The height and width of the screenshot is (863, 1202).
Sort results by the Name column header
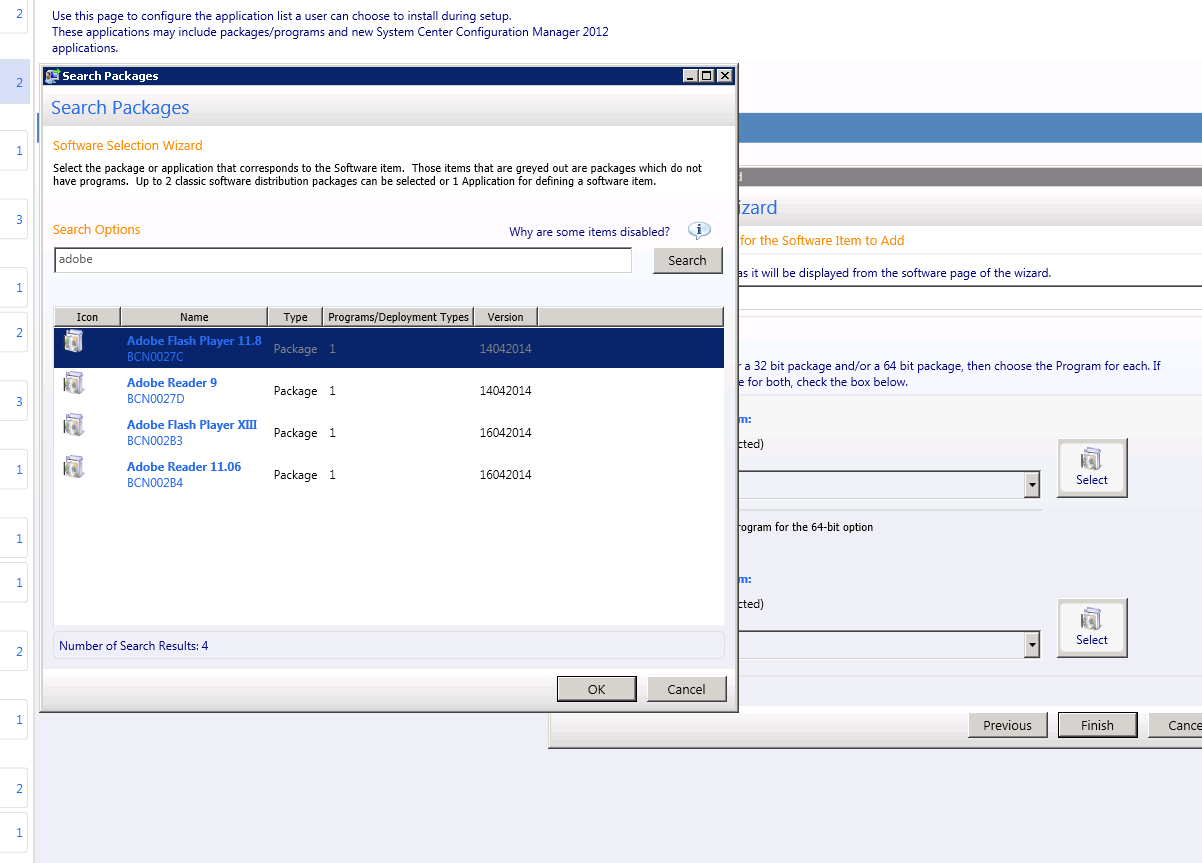194,317
